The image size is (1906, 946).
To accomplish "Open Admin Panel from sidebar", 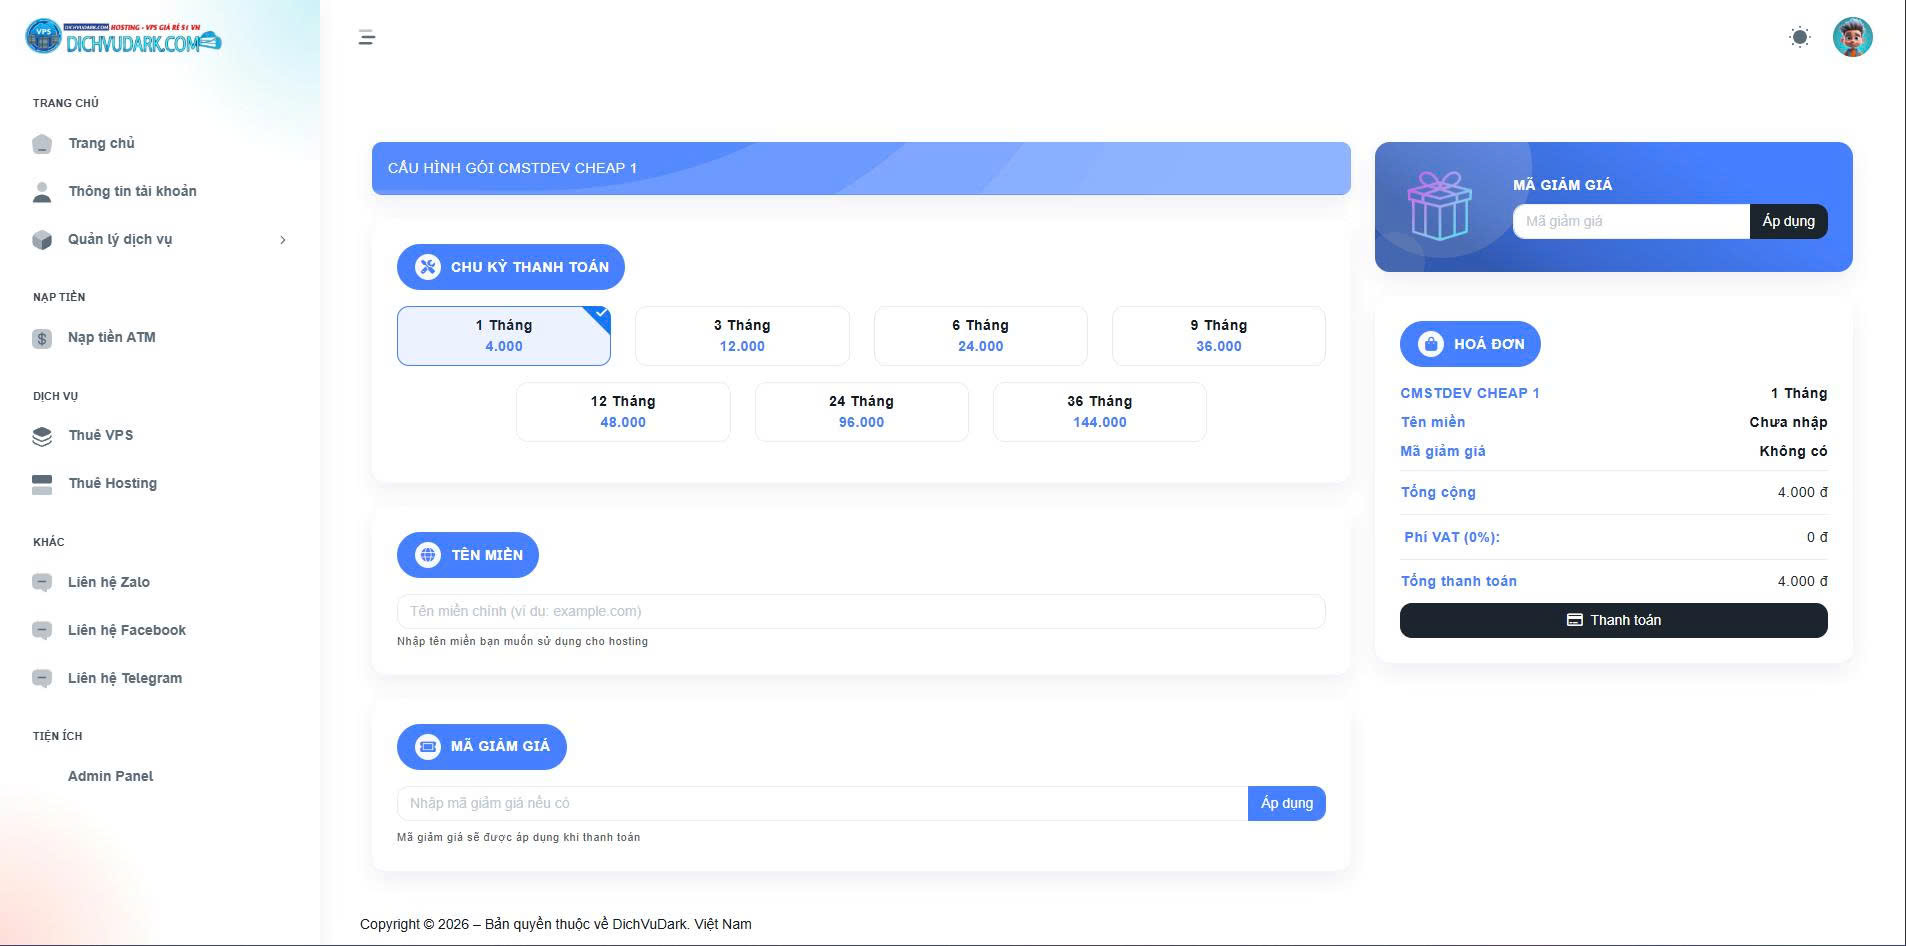I will [x=110, y=776].
